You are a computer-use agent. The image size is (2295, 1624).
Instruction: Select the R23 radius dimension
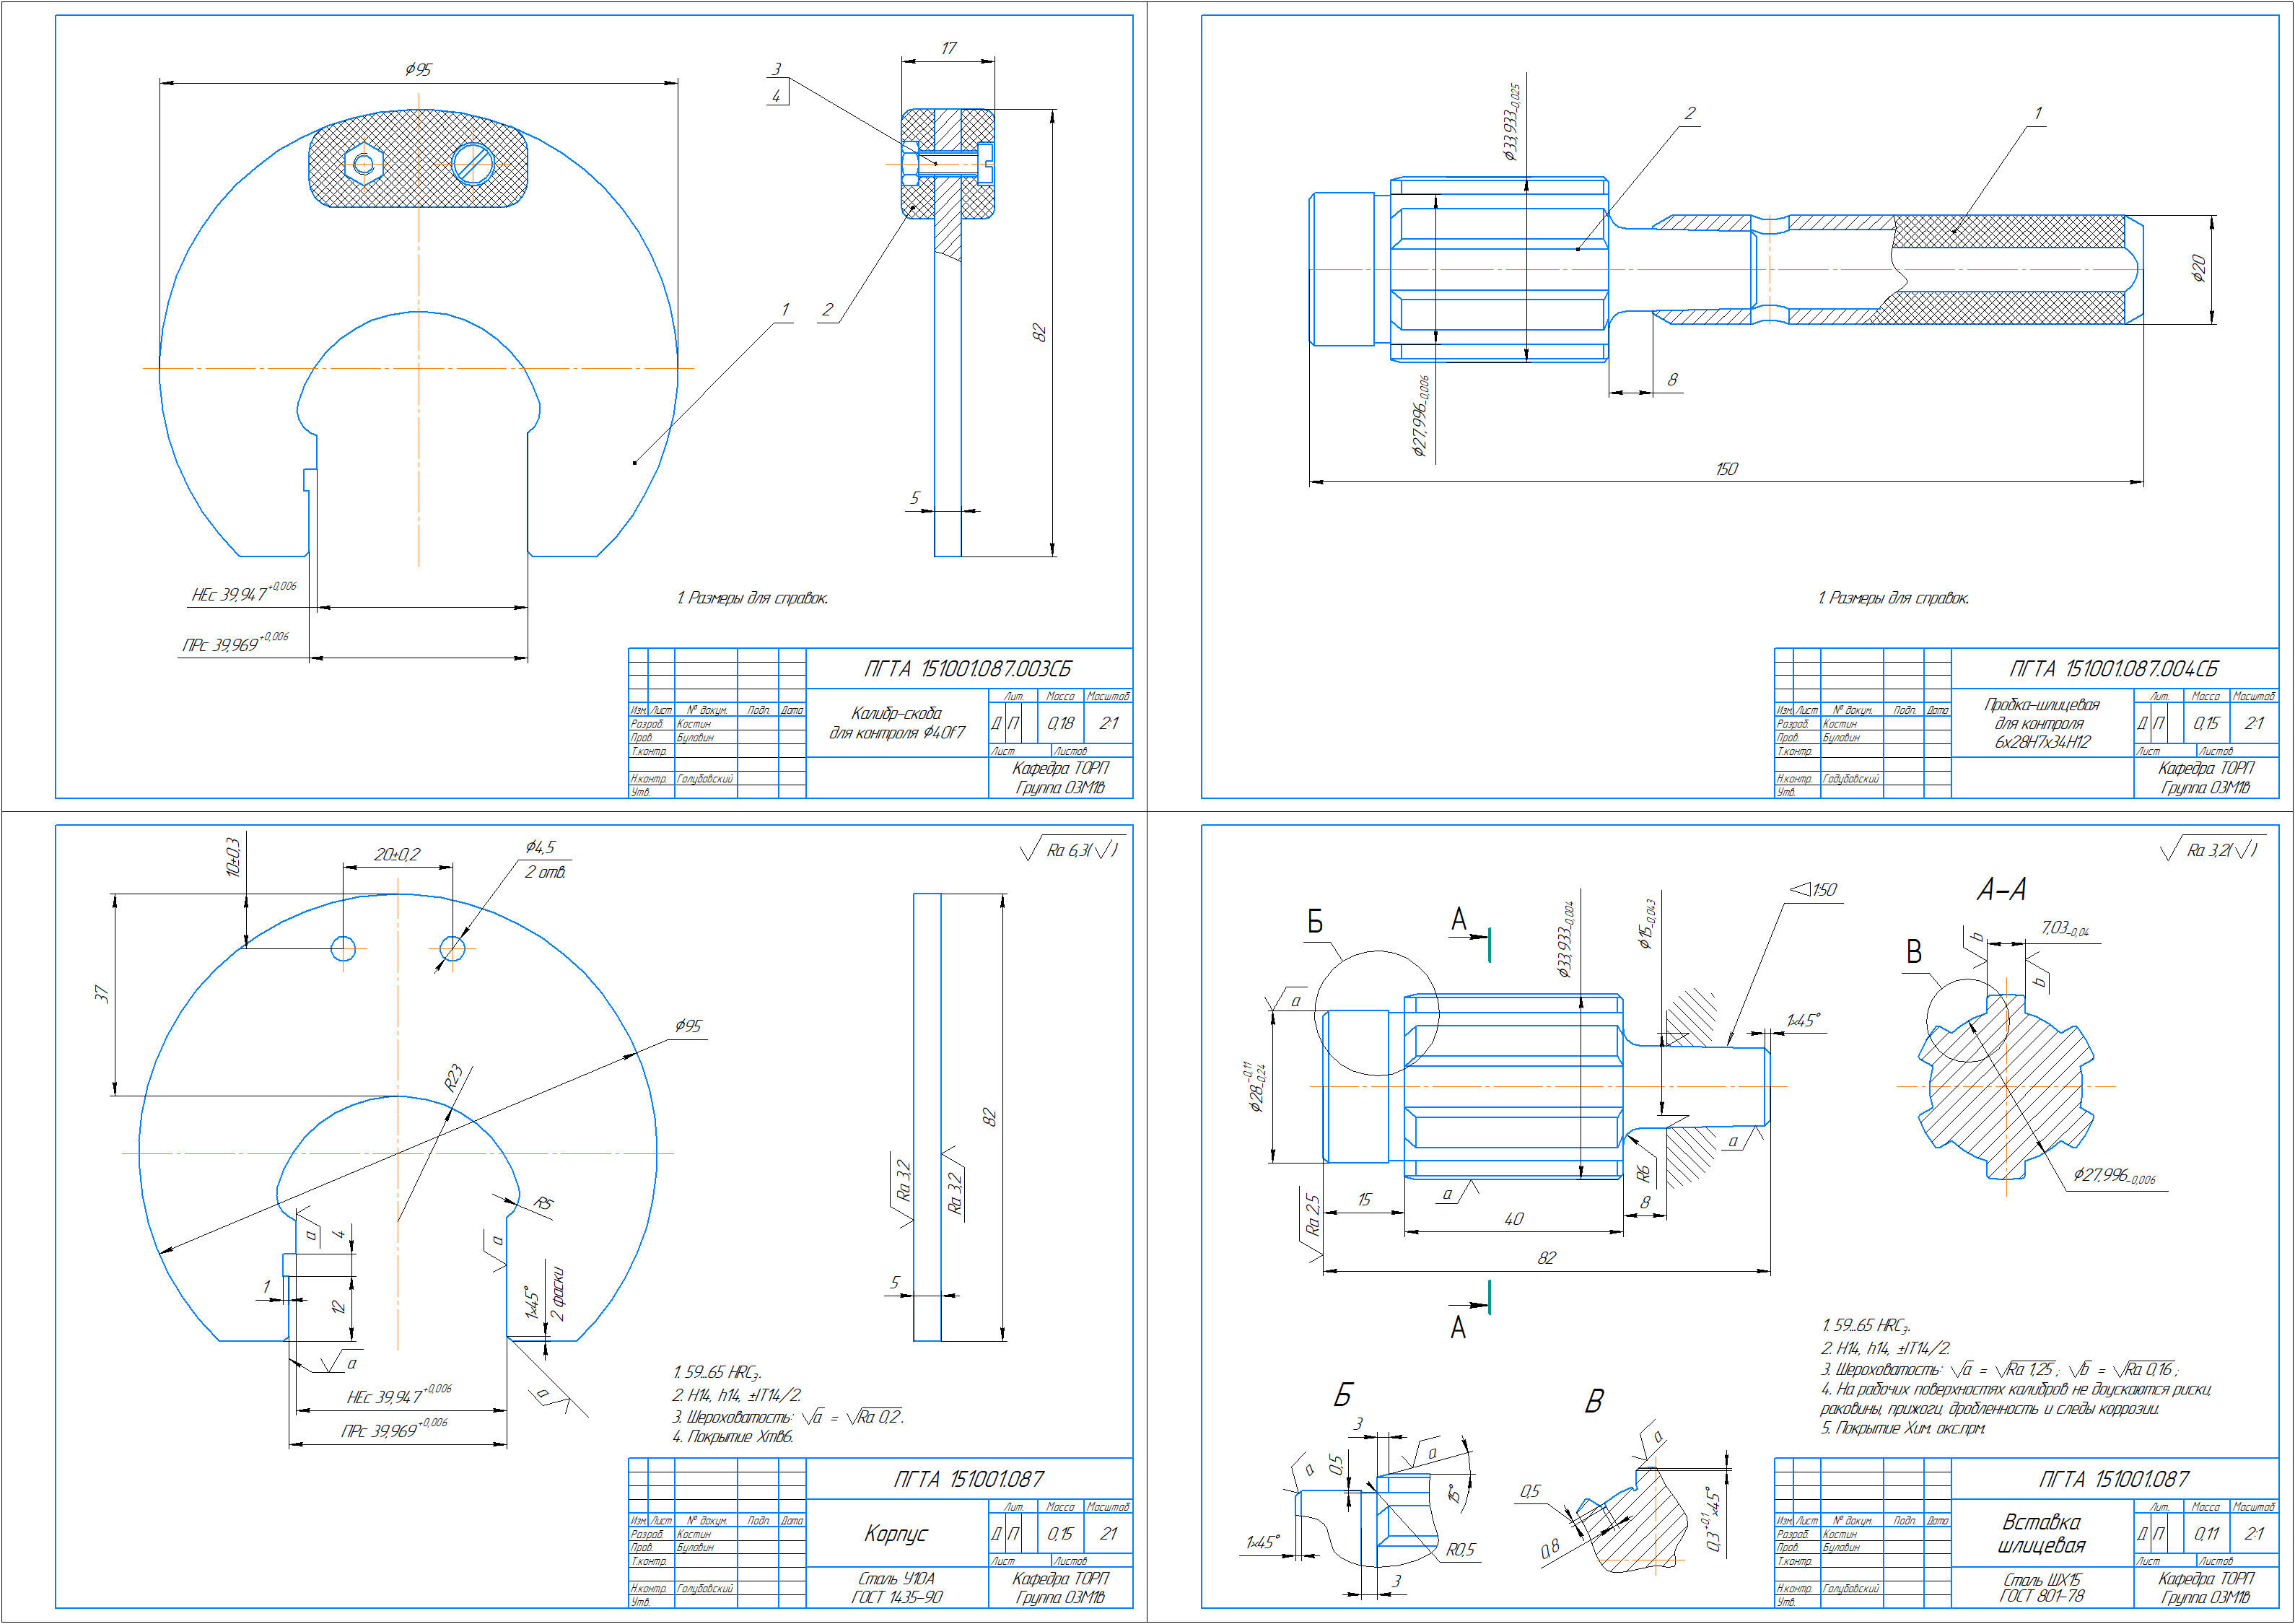[454, 1077]
